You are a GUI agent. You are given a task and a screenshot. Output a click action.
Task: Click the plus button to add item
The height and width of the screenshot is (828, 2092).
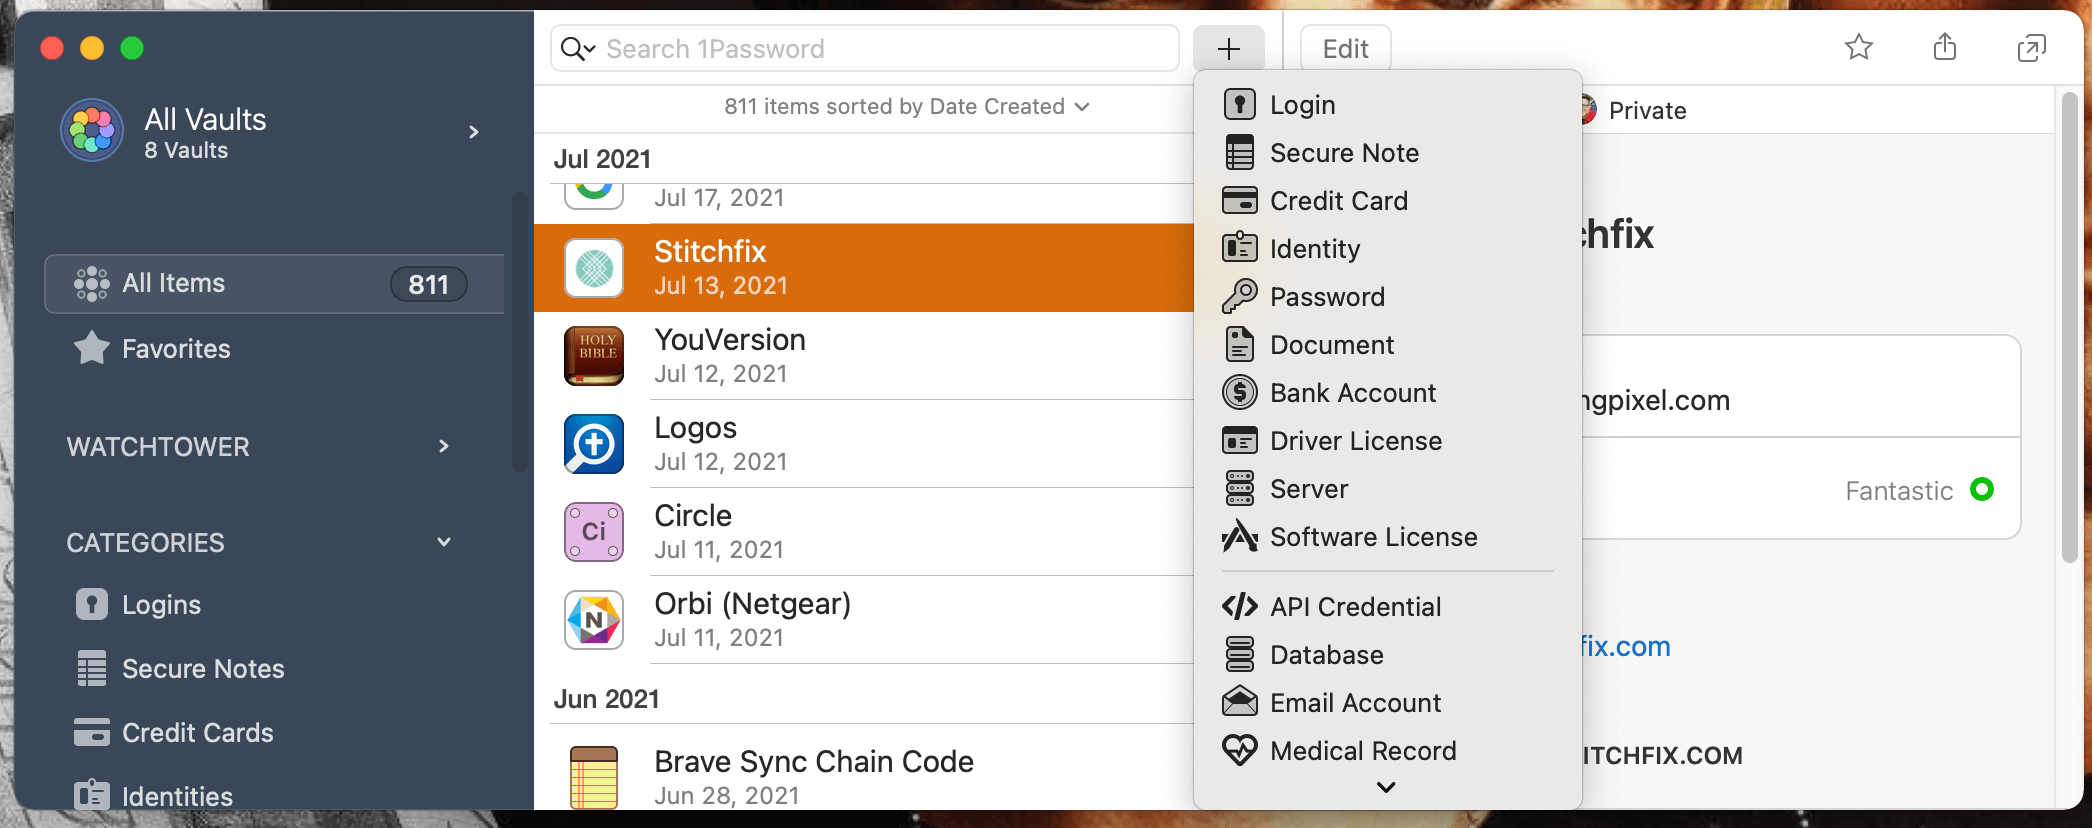click(x=1228, y=48)
